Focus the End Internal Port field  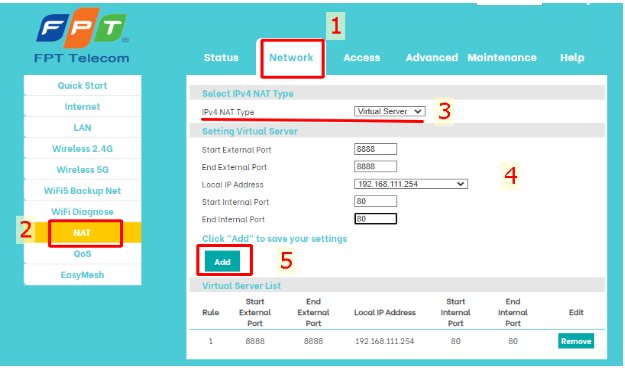point(375,218)
